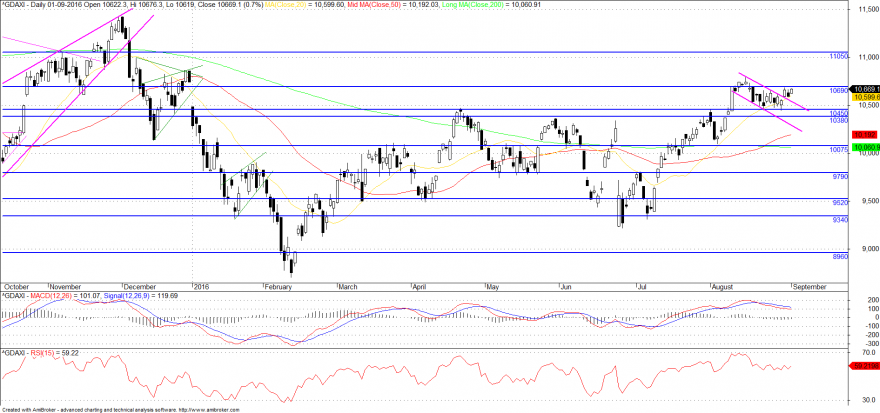Click the 9790 level label
This screenshot has height=413, width=880.
[x=840, y=176]
